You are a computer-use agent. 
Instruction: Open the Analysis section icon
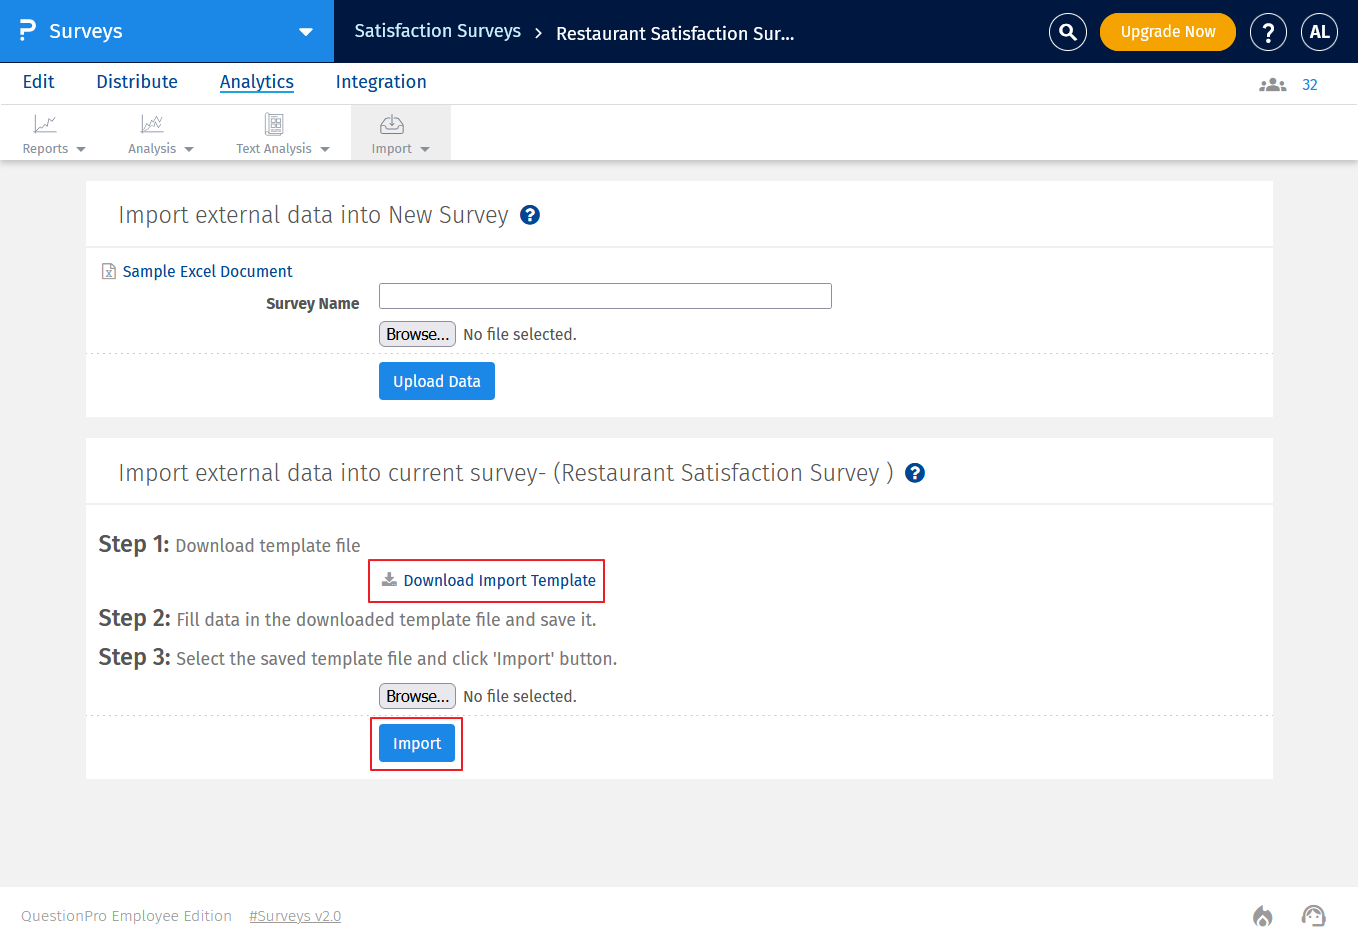152,125
